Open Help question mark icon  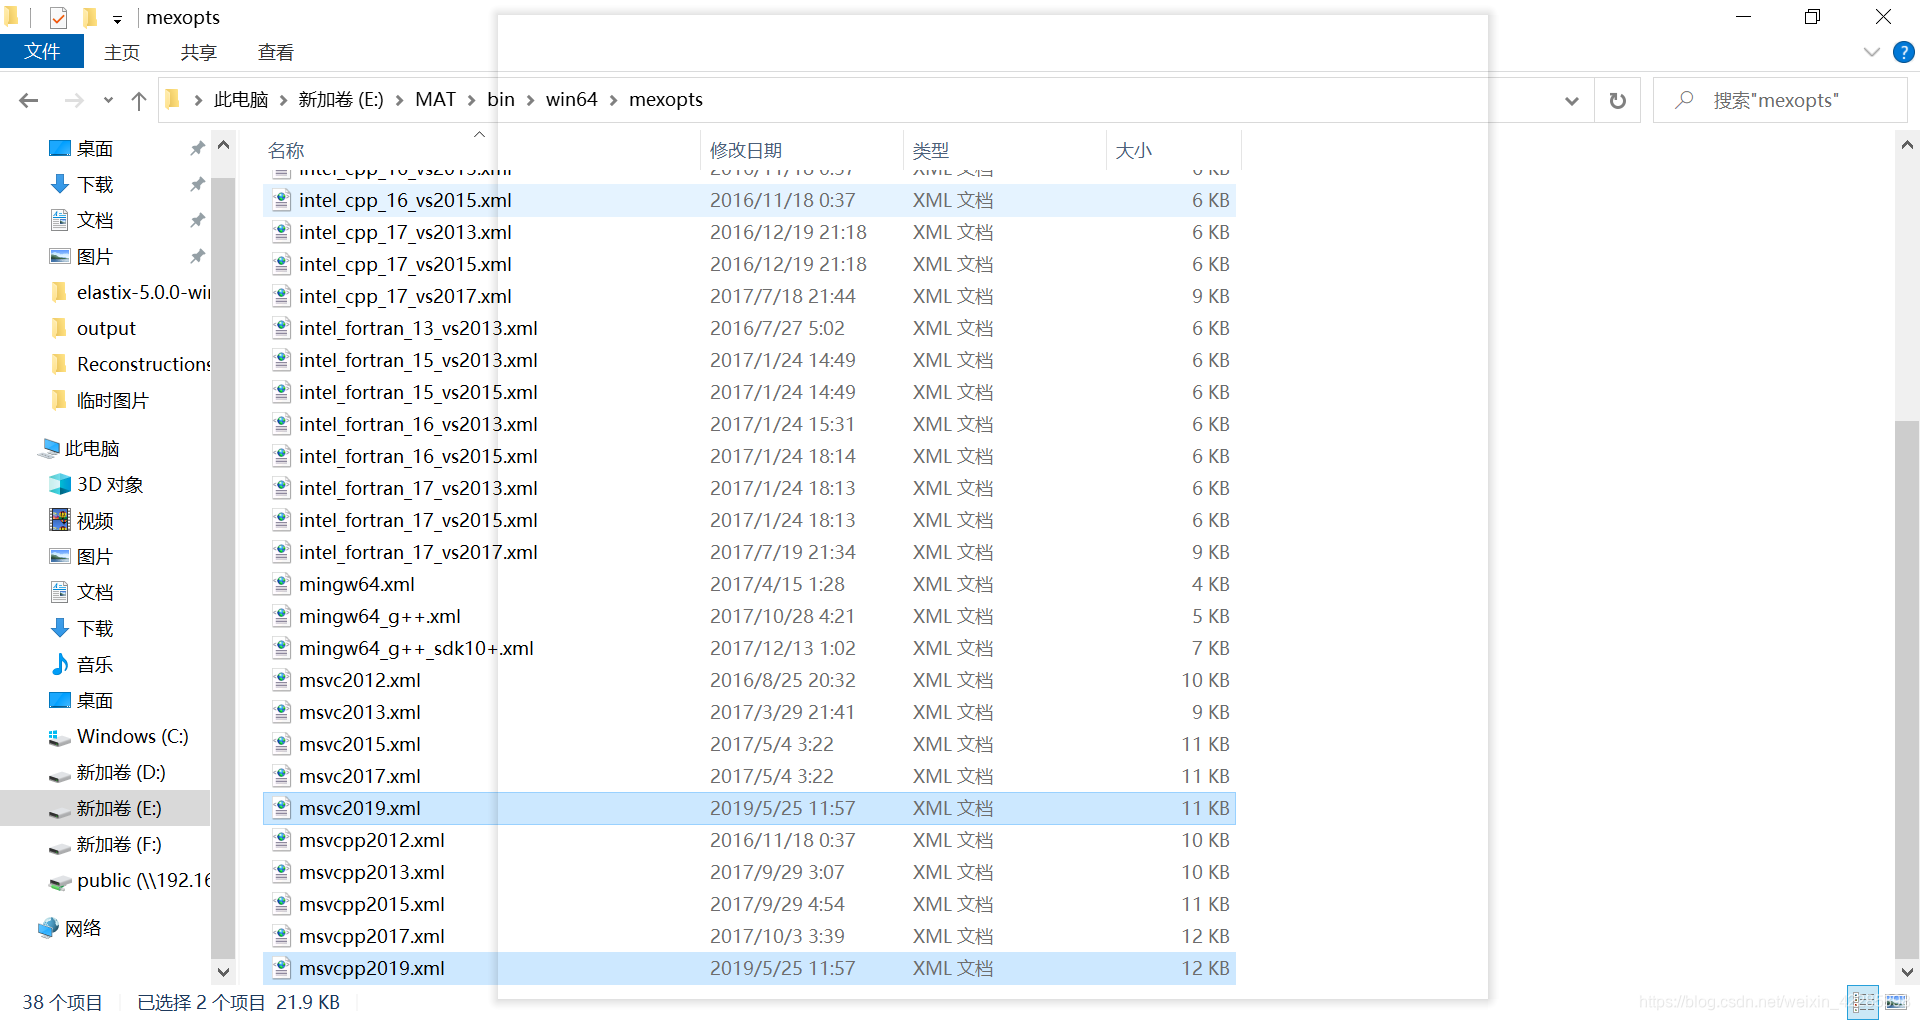(x=1904, y=52)
